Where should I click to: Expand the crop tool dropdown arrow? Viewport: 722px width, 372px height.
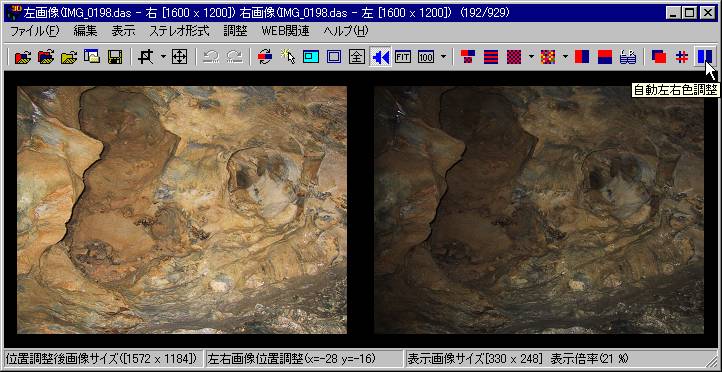(x=163, y=58)
